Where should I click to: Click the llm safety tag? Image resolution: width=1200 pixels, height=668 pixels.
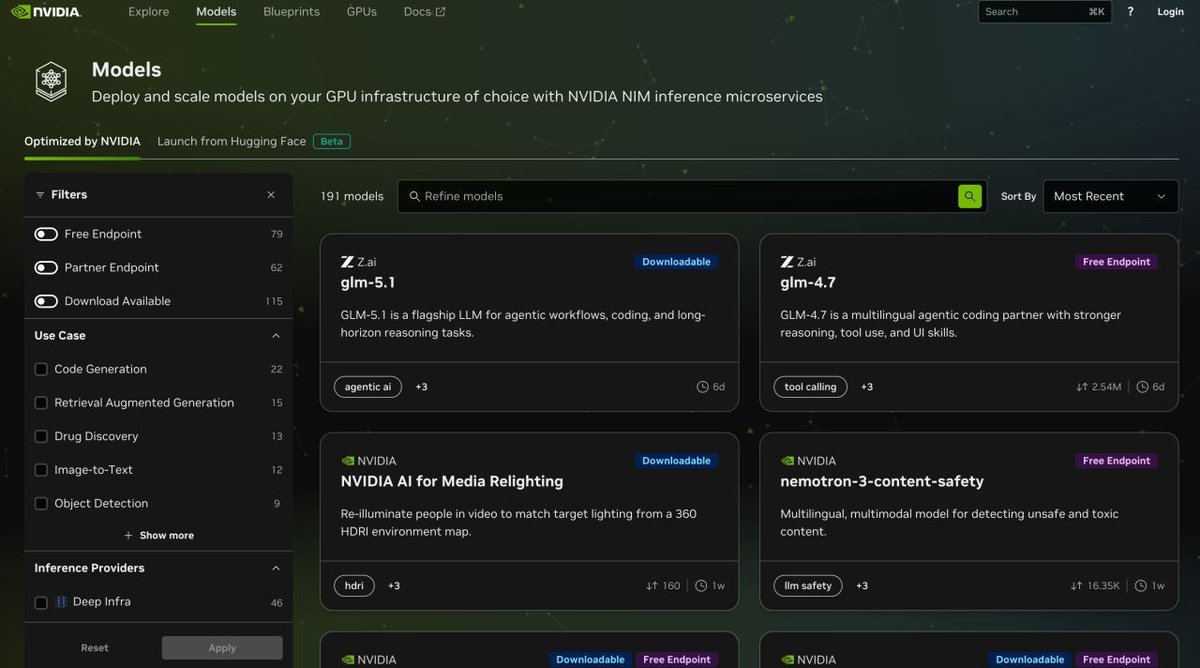click(808, 586)
